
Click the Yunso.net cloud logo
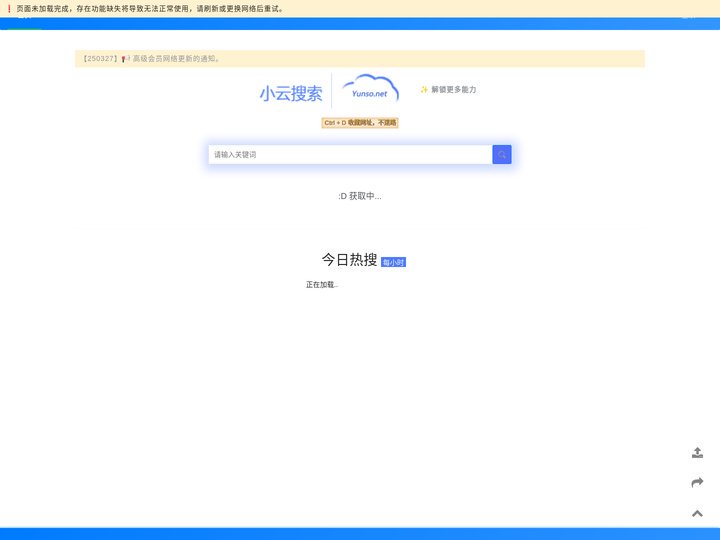[371, 89]
